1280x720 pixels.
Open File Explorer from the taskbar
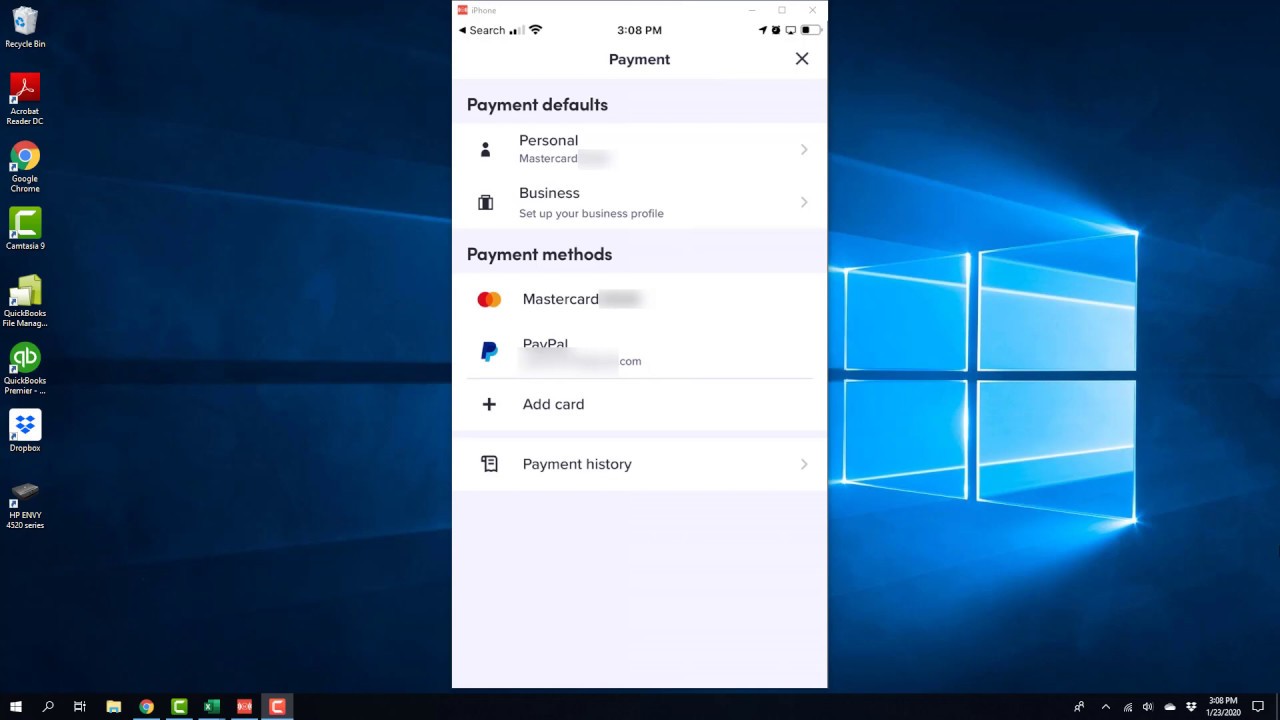click(114, 706)
